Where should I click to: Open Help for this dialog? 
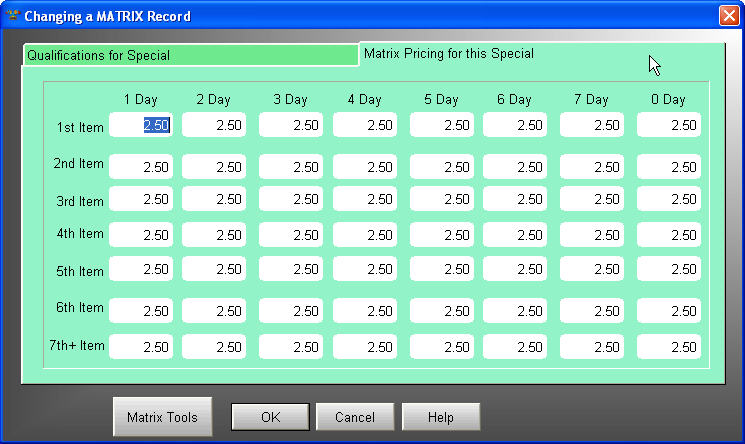coord(440,417)
